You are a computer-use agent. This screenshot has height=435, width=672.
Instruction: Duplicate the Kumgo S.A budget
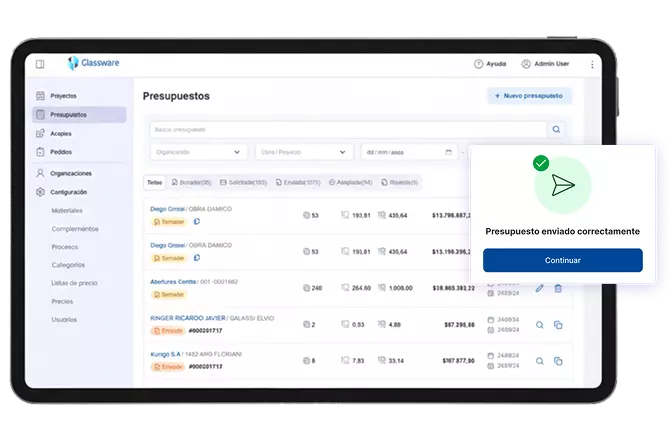click(558, 360)
